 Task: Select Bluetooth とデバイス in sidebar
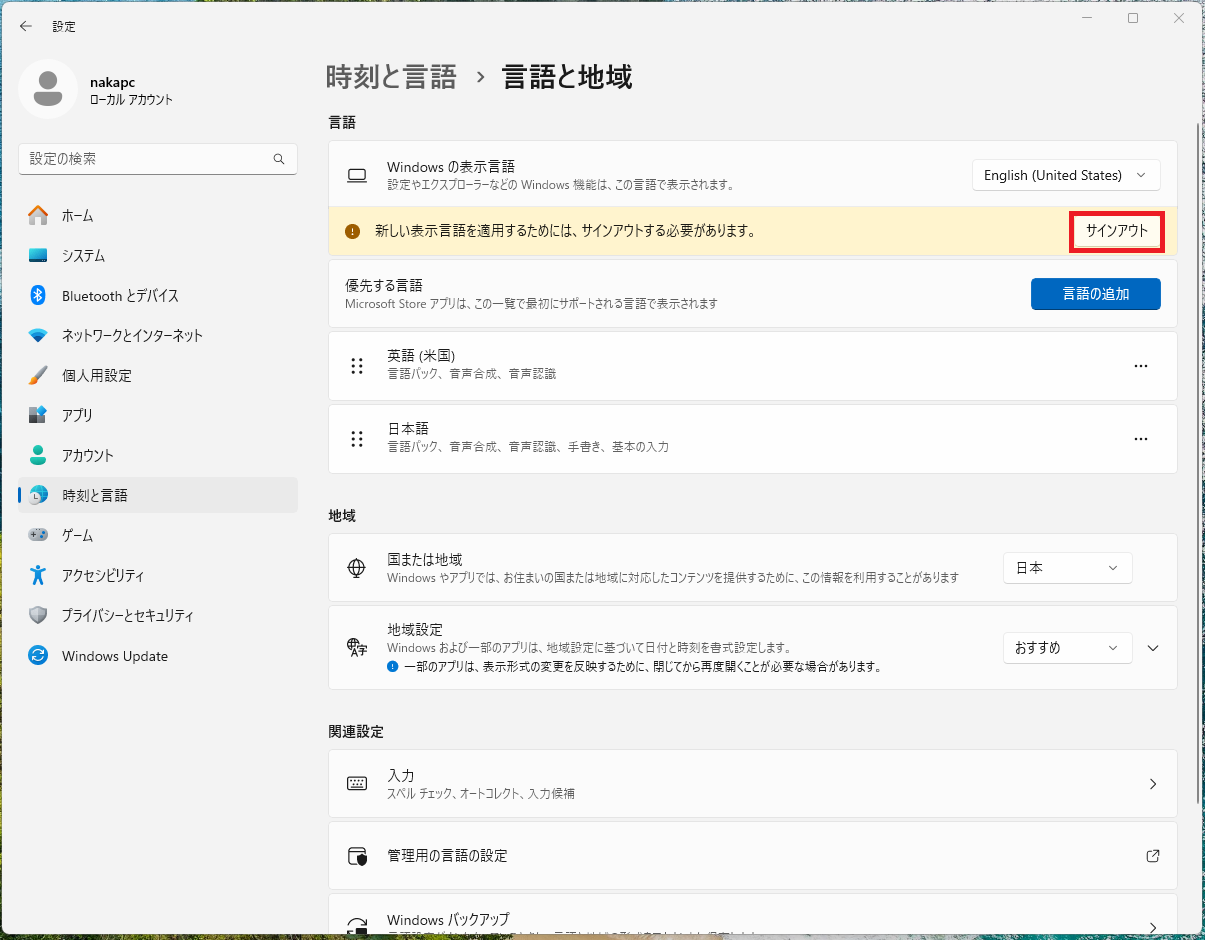tap(120, 296)
